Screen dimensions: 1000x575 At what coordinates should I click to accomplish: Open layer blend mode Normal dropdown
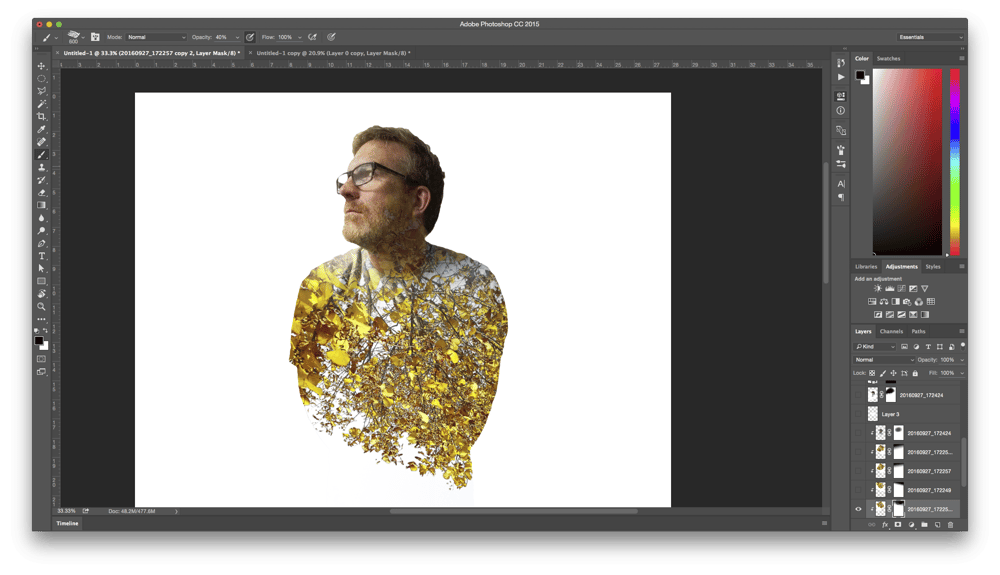click(885, 360)
